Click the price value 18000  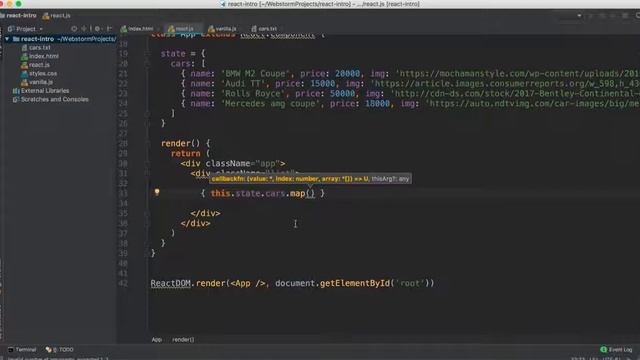pos(377,104)
